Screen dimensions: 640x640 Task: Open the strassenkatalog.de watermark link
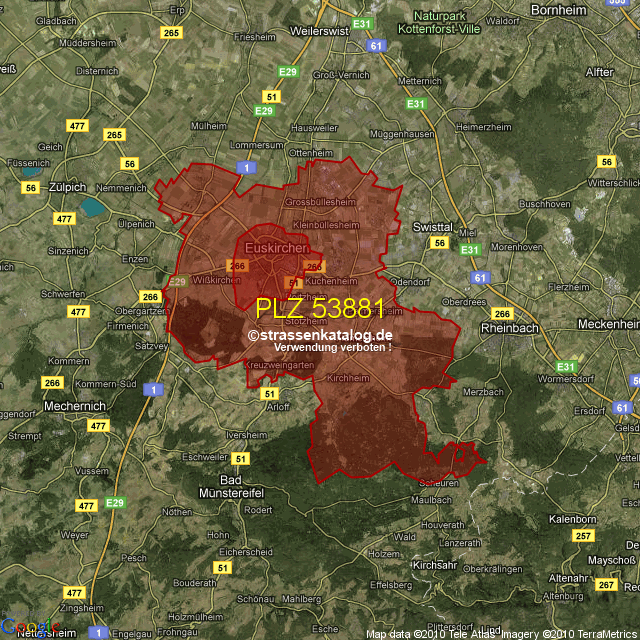320,336
